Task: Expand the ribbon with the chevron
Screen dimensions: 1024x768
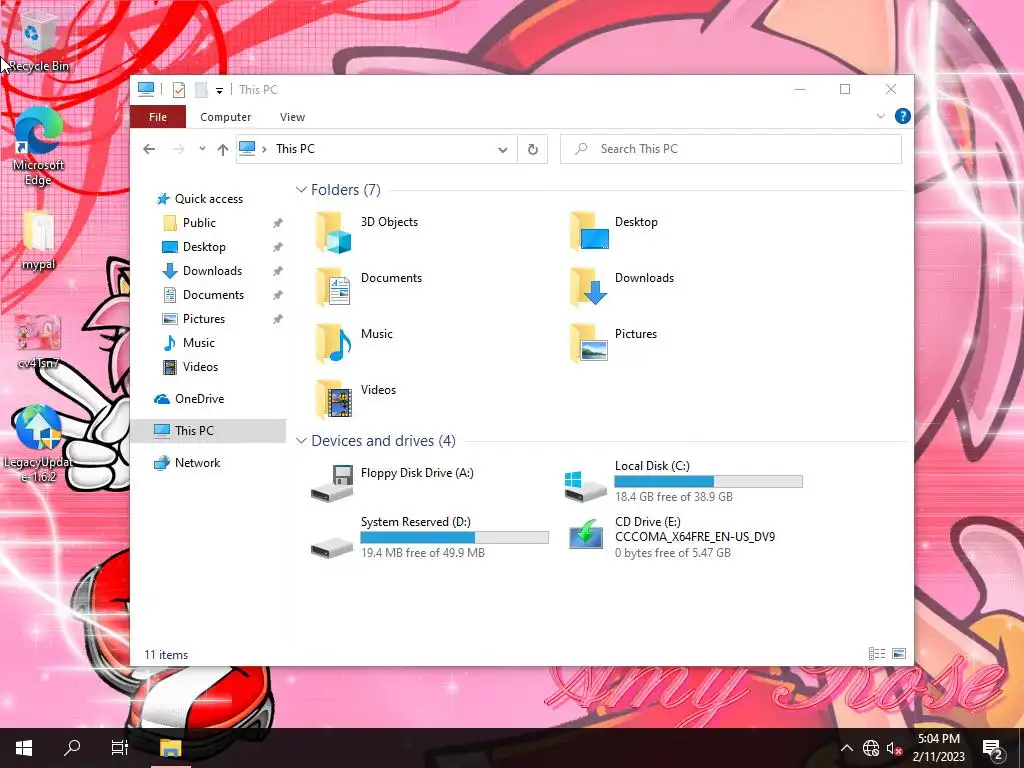Action: 880,116
